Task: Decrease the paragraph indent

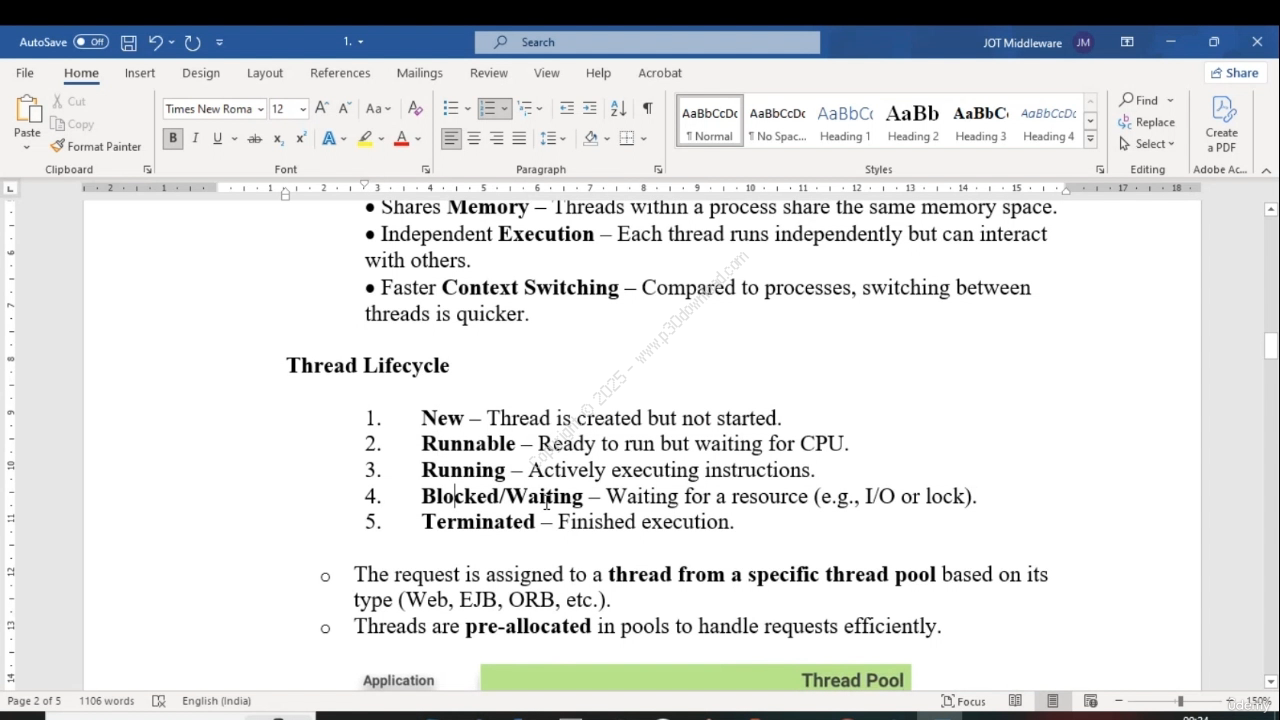Action: point(567,108)
